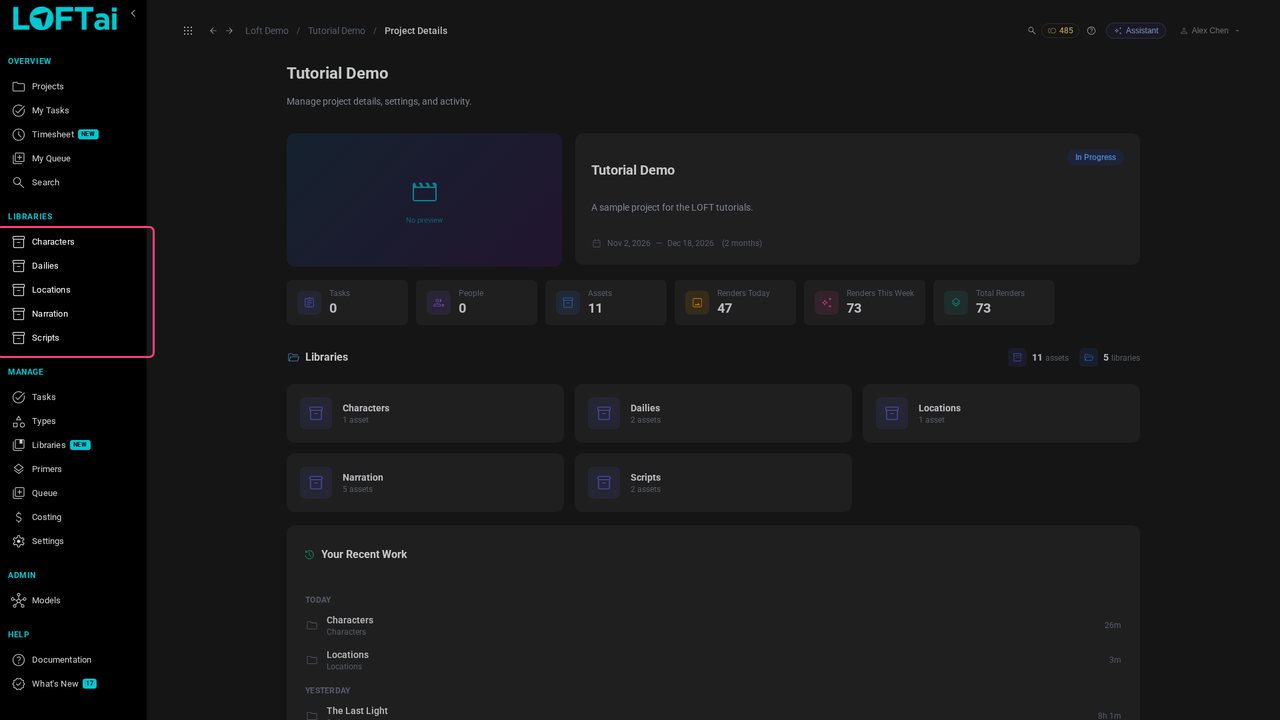Open What's New in the sidebar
1280x720 pixels.
pos(73,684)
